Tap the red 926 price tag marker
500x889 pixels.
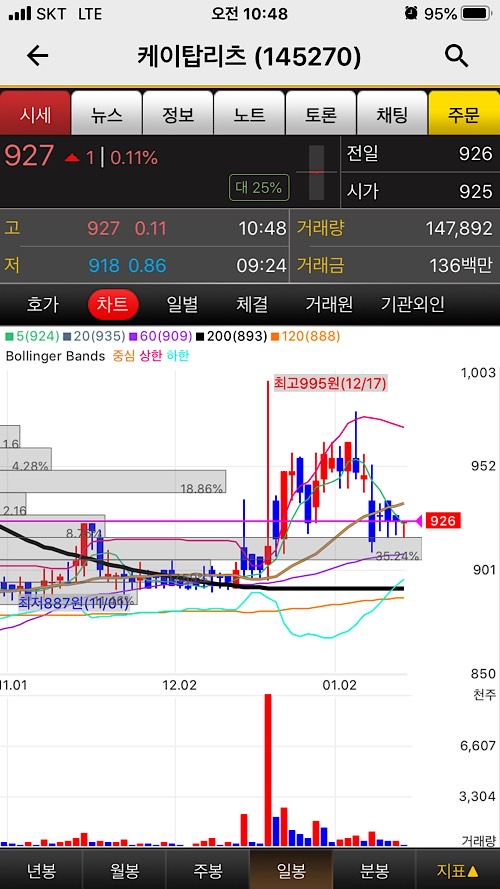[443, 520]
